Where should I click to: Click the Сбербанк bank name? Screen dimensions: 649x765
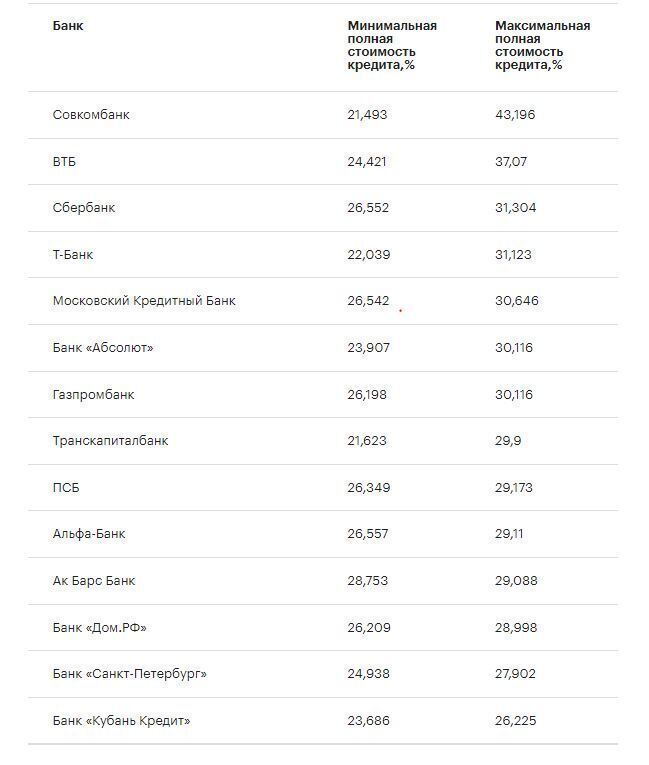(84, 208)
